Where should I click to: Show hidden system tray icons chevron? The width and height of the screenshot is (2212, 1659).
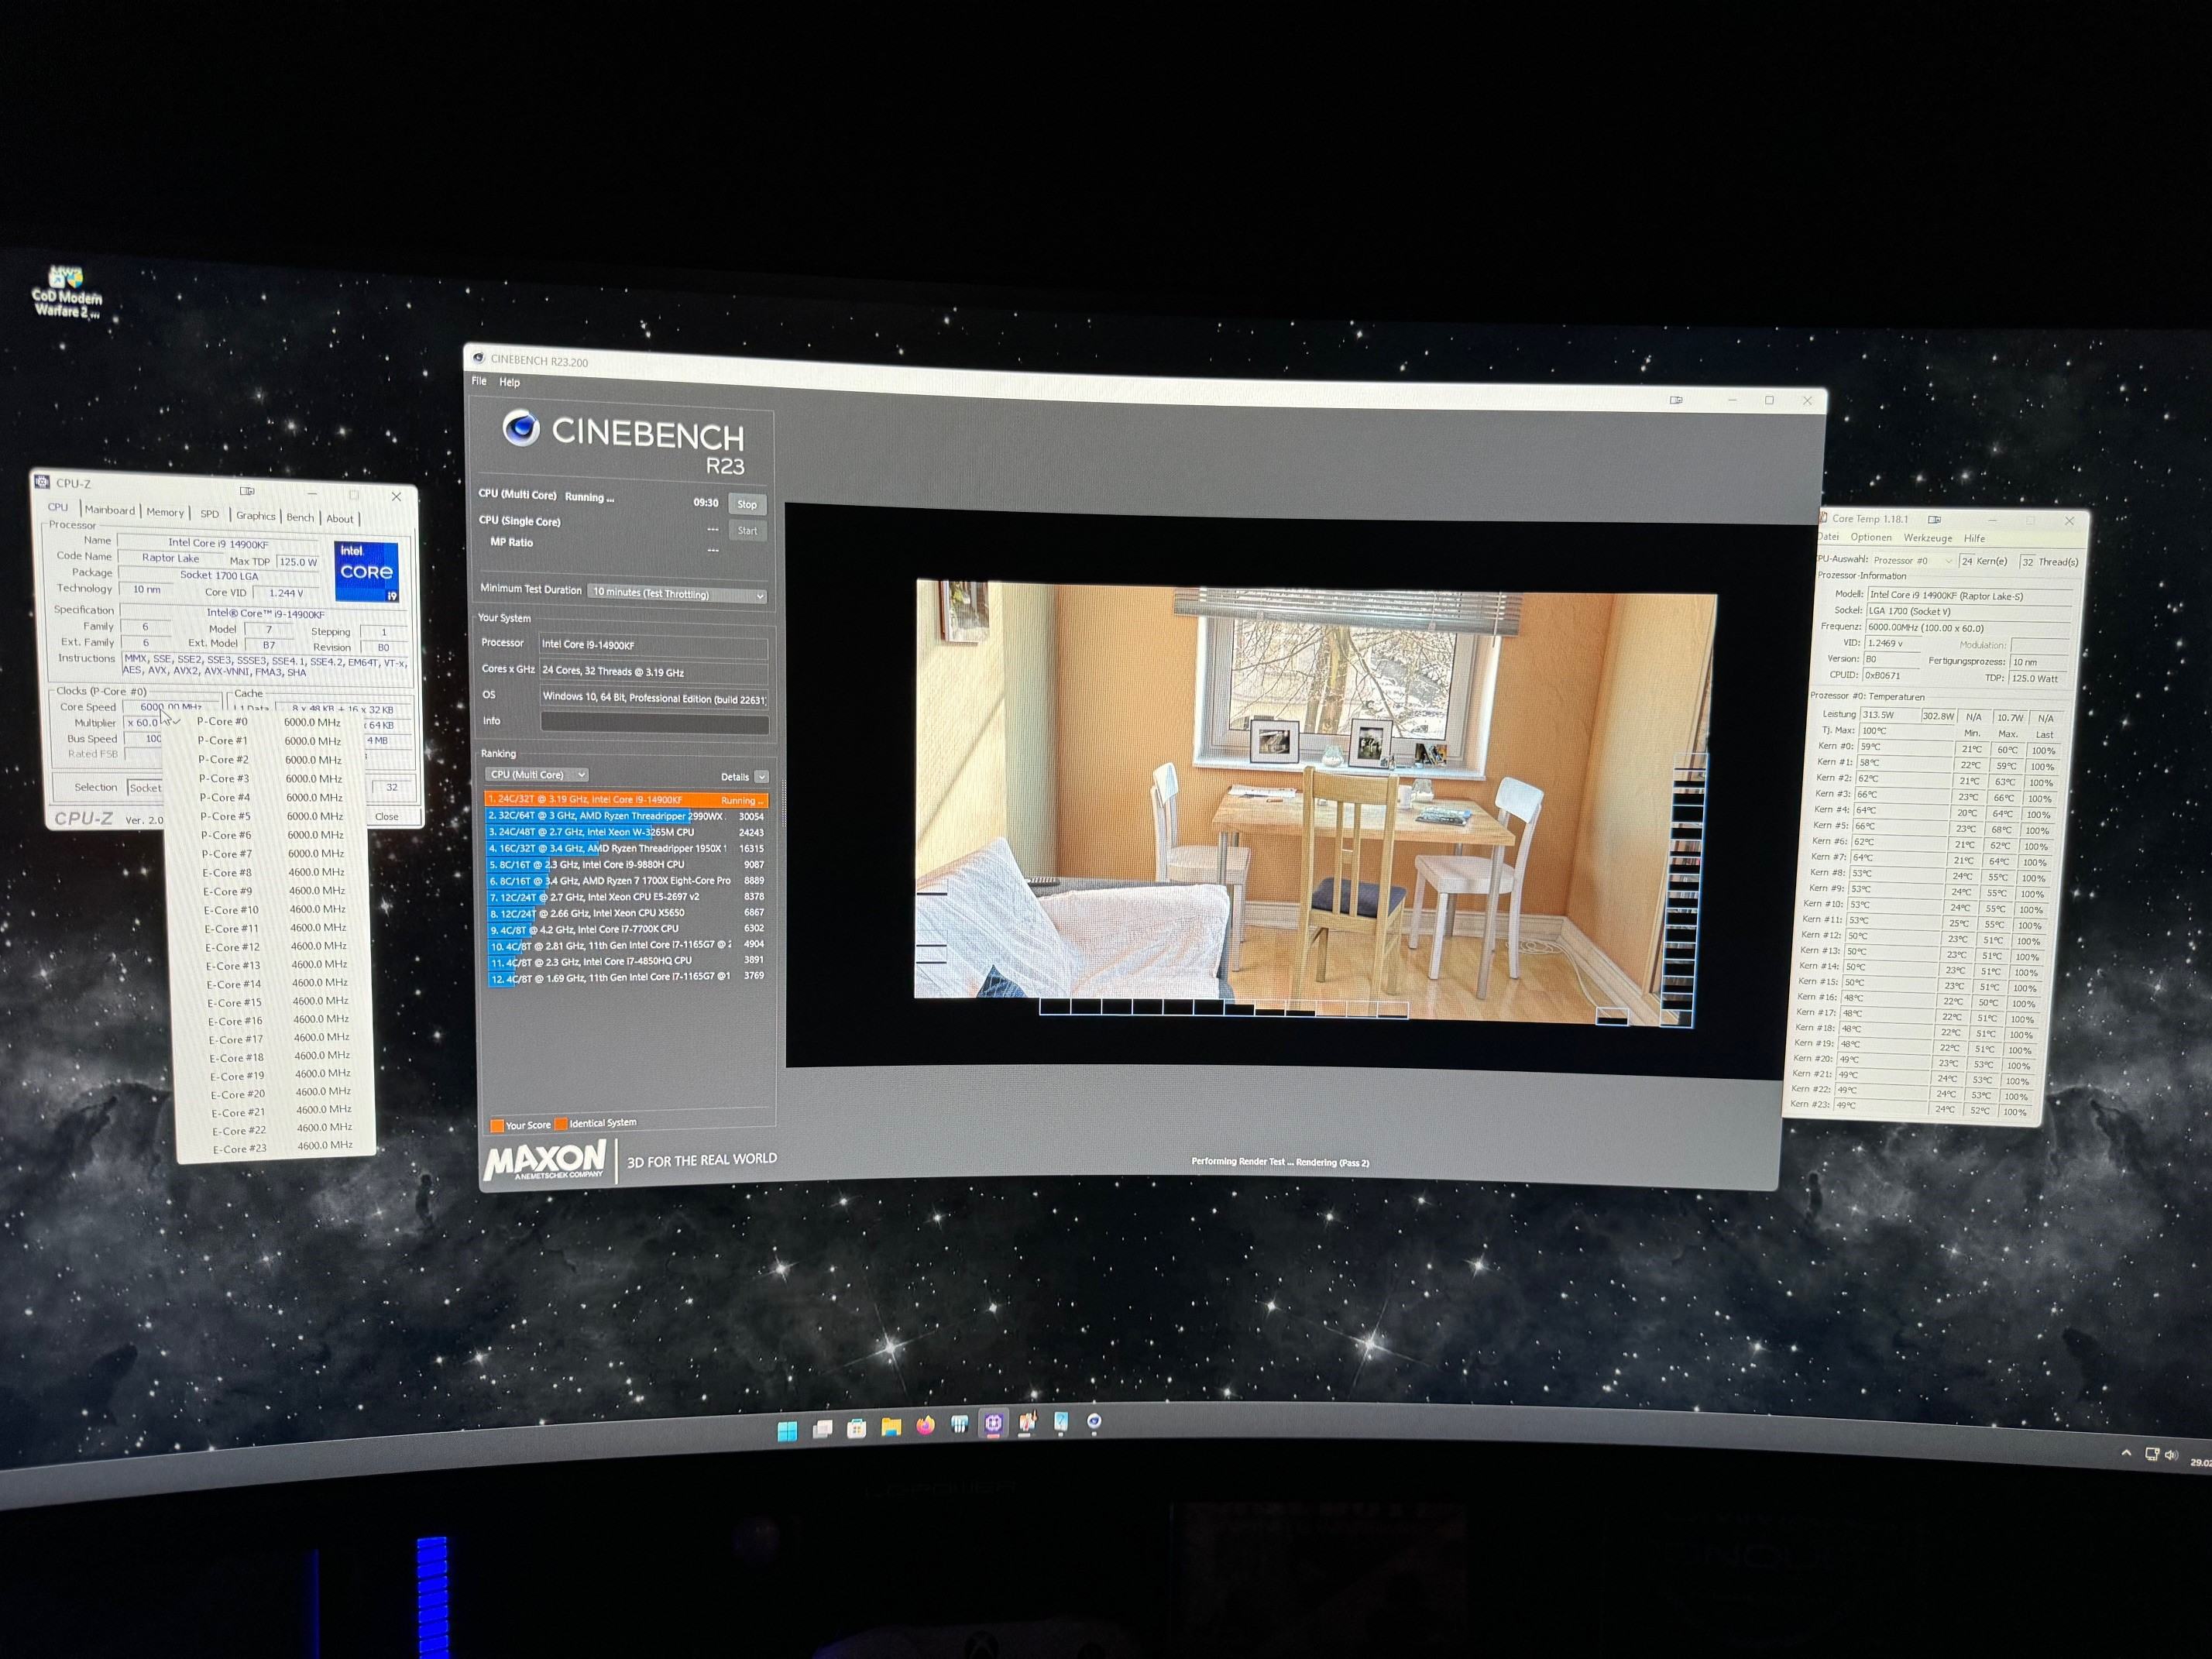pos(2125,1453)
